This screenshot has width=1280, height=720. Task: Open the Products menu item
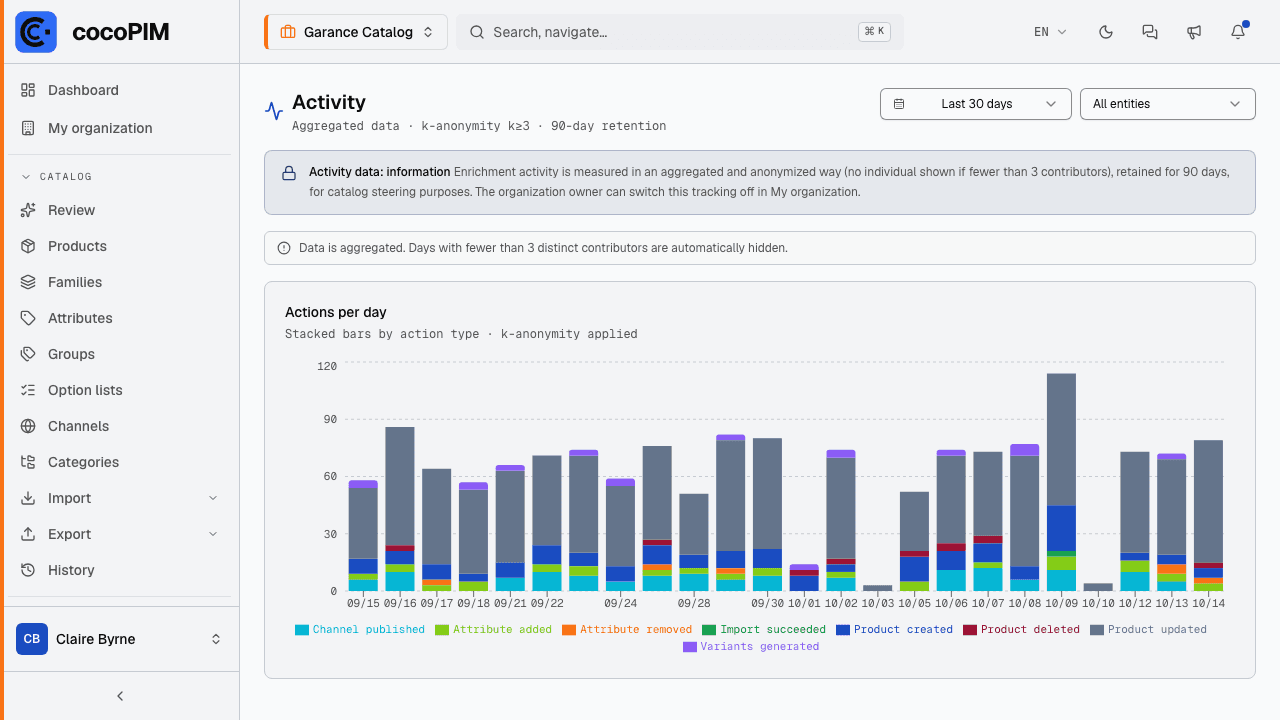pyautogui.click(x=120, y=246)
